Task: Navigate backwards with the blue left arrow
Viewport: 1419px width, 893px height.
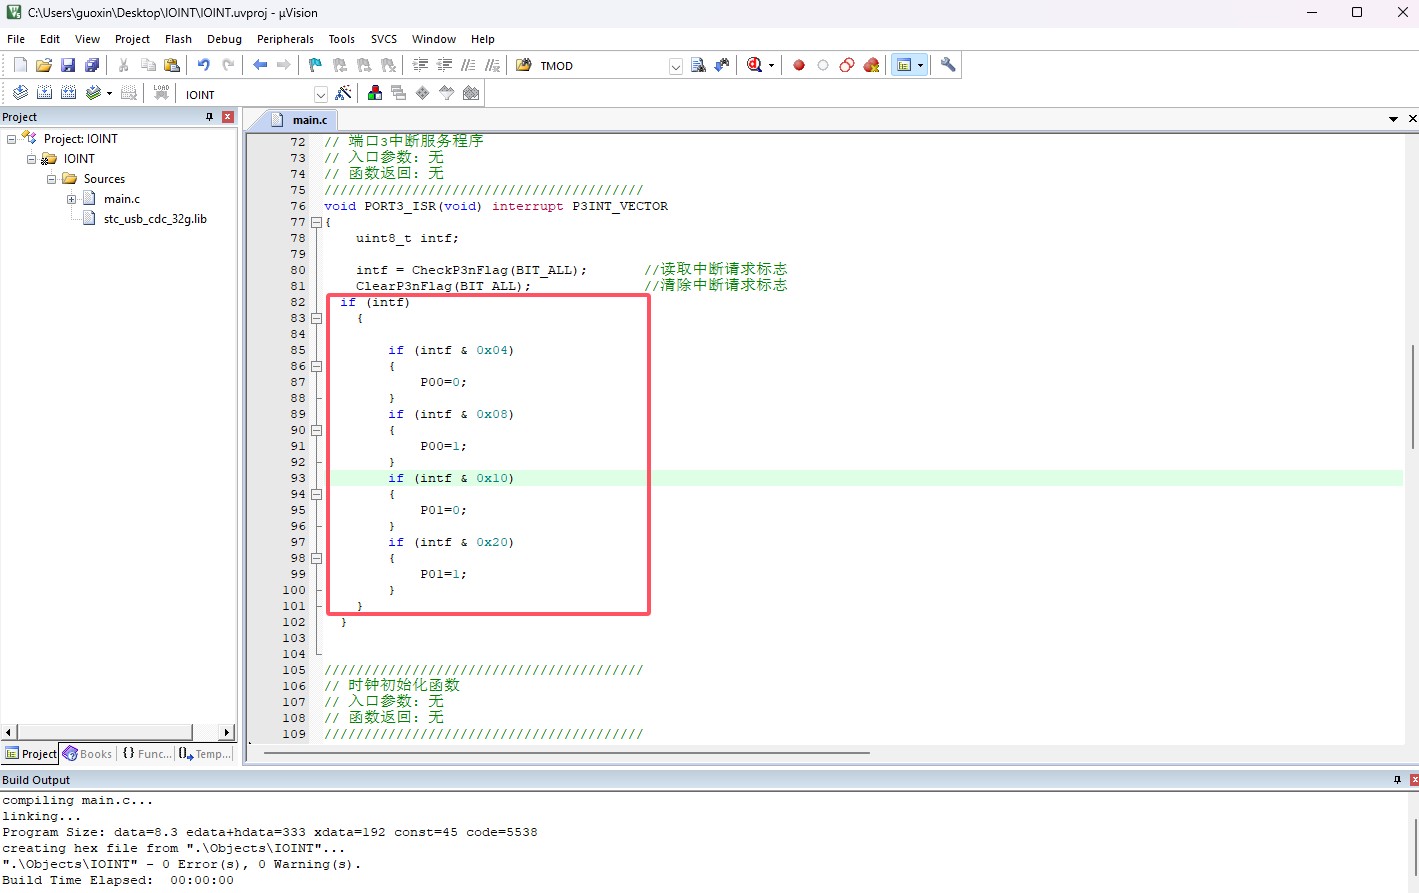Action: (x=260, y=65)
